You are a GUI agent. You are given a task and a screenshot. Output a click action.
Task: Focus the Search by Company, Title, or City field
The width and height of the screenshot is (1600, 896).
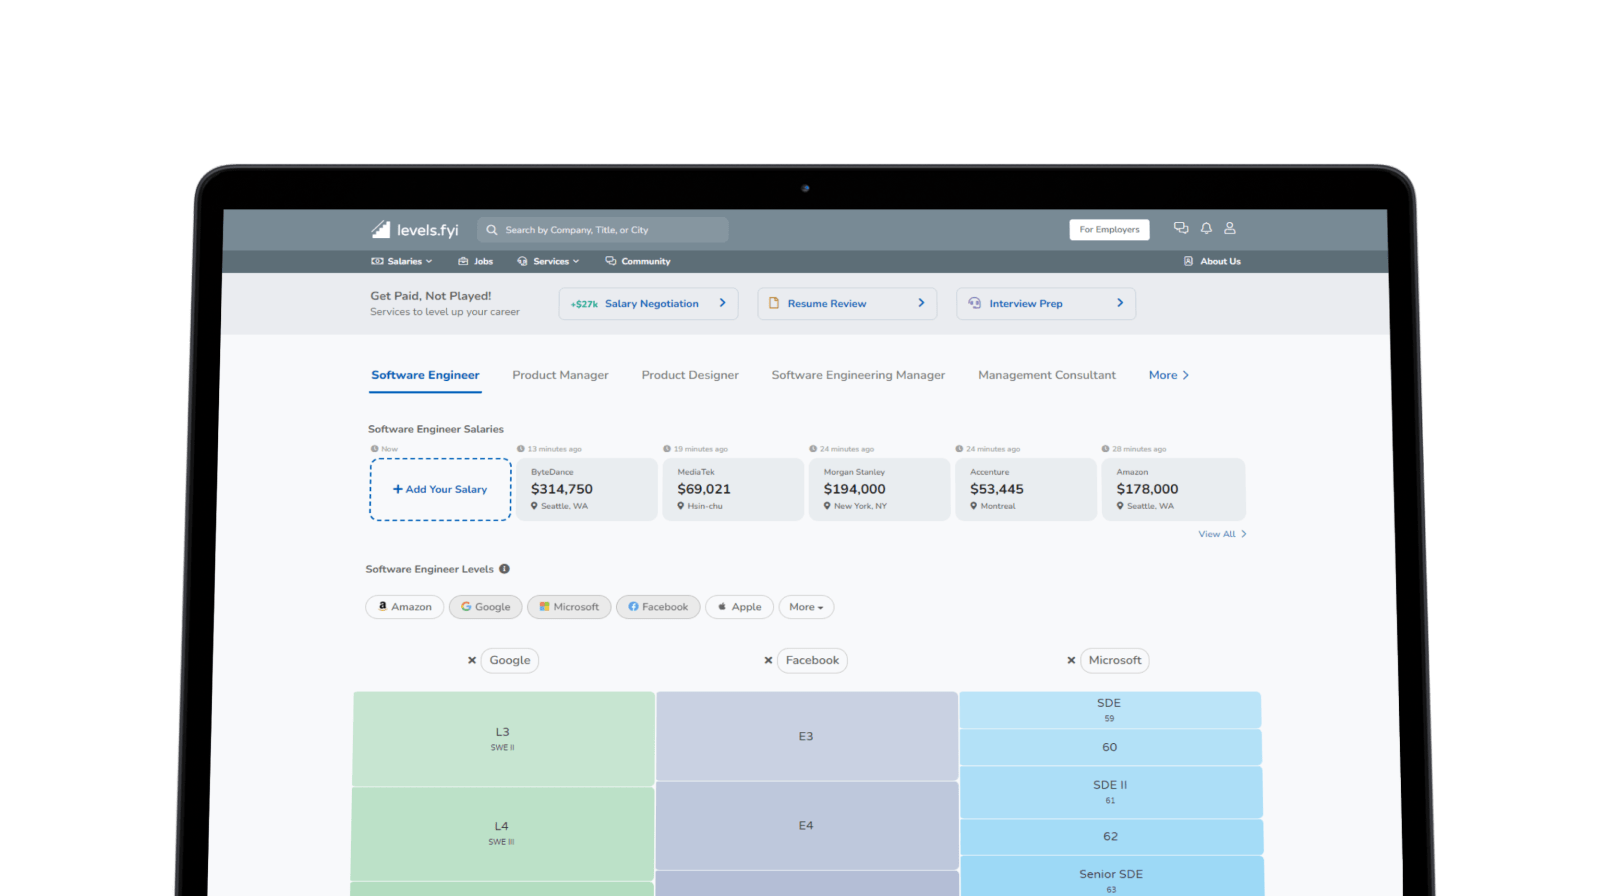point(602,230)
